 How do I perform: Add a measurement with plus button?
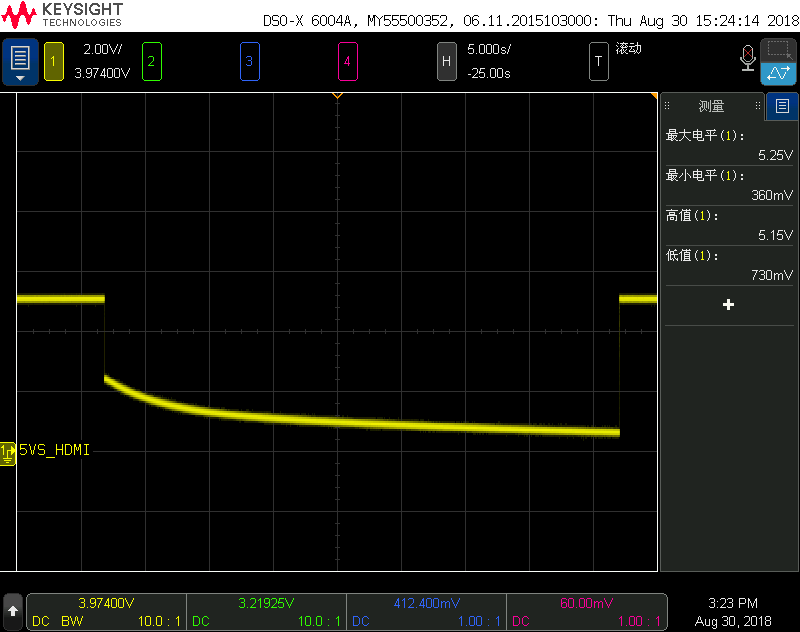729,305
